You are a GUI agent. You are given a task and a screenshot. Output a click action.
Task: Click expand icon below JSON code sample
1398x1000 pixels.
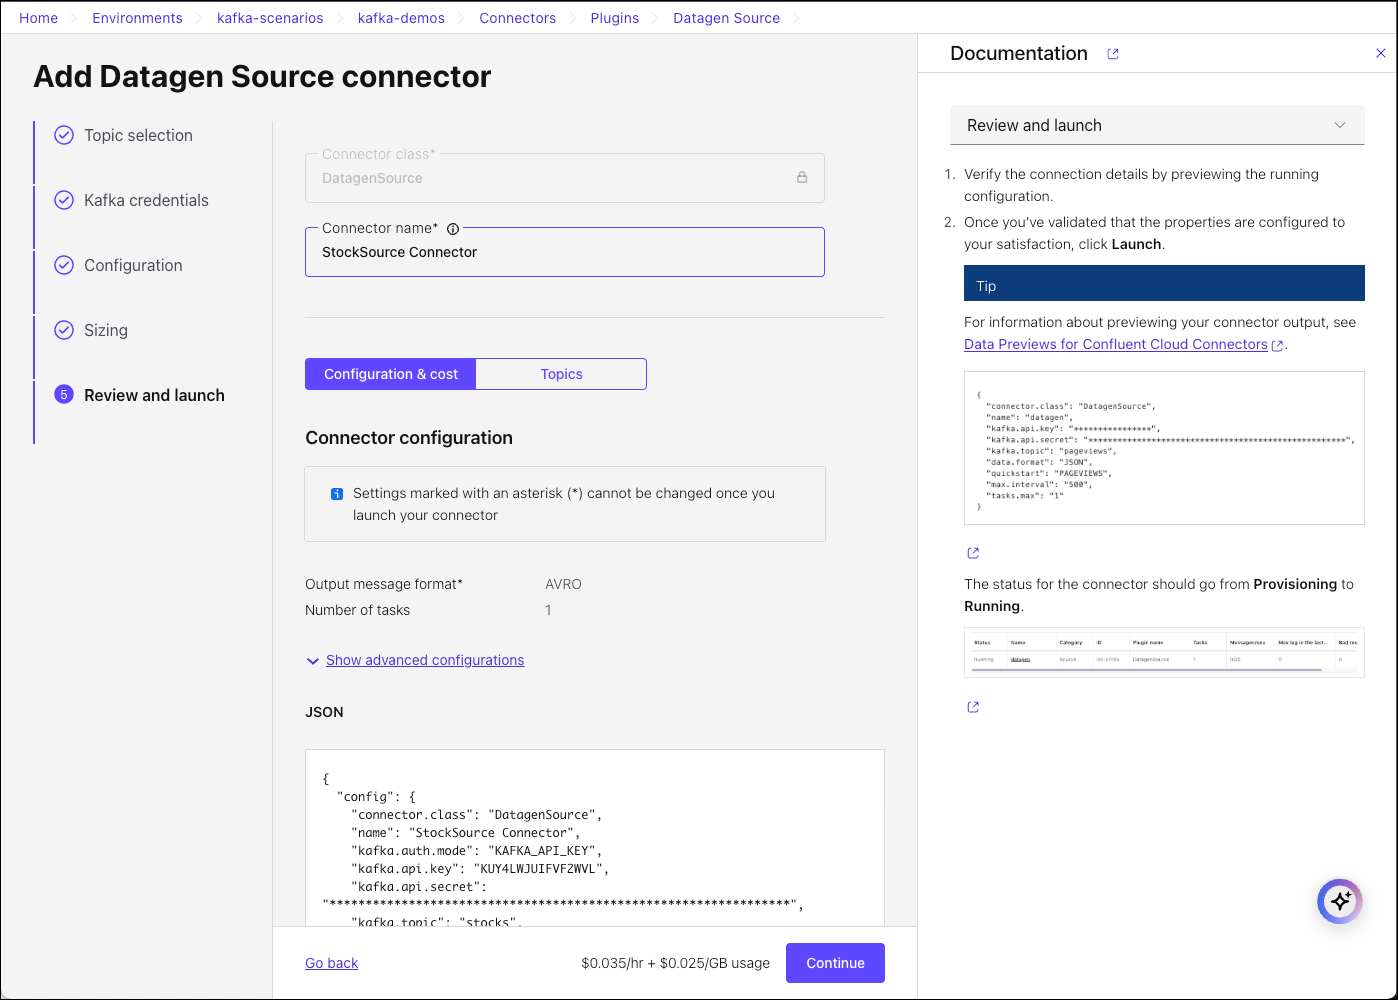click(x=973, y=553)
